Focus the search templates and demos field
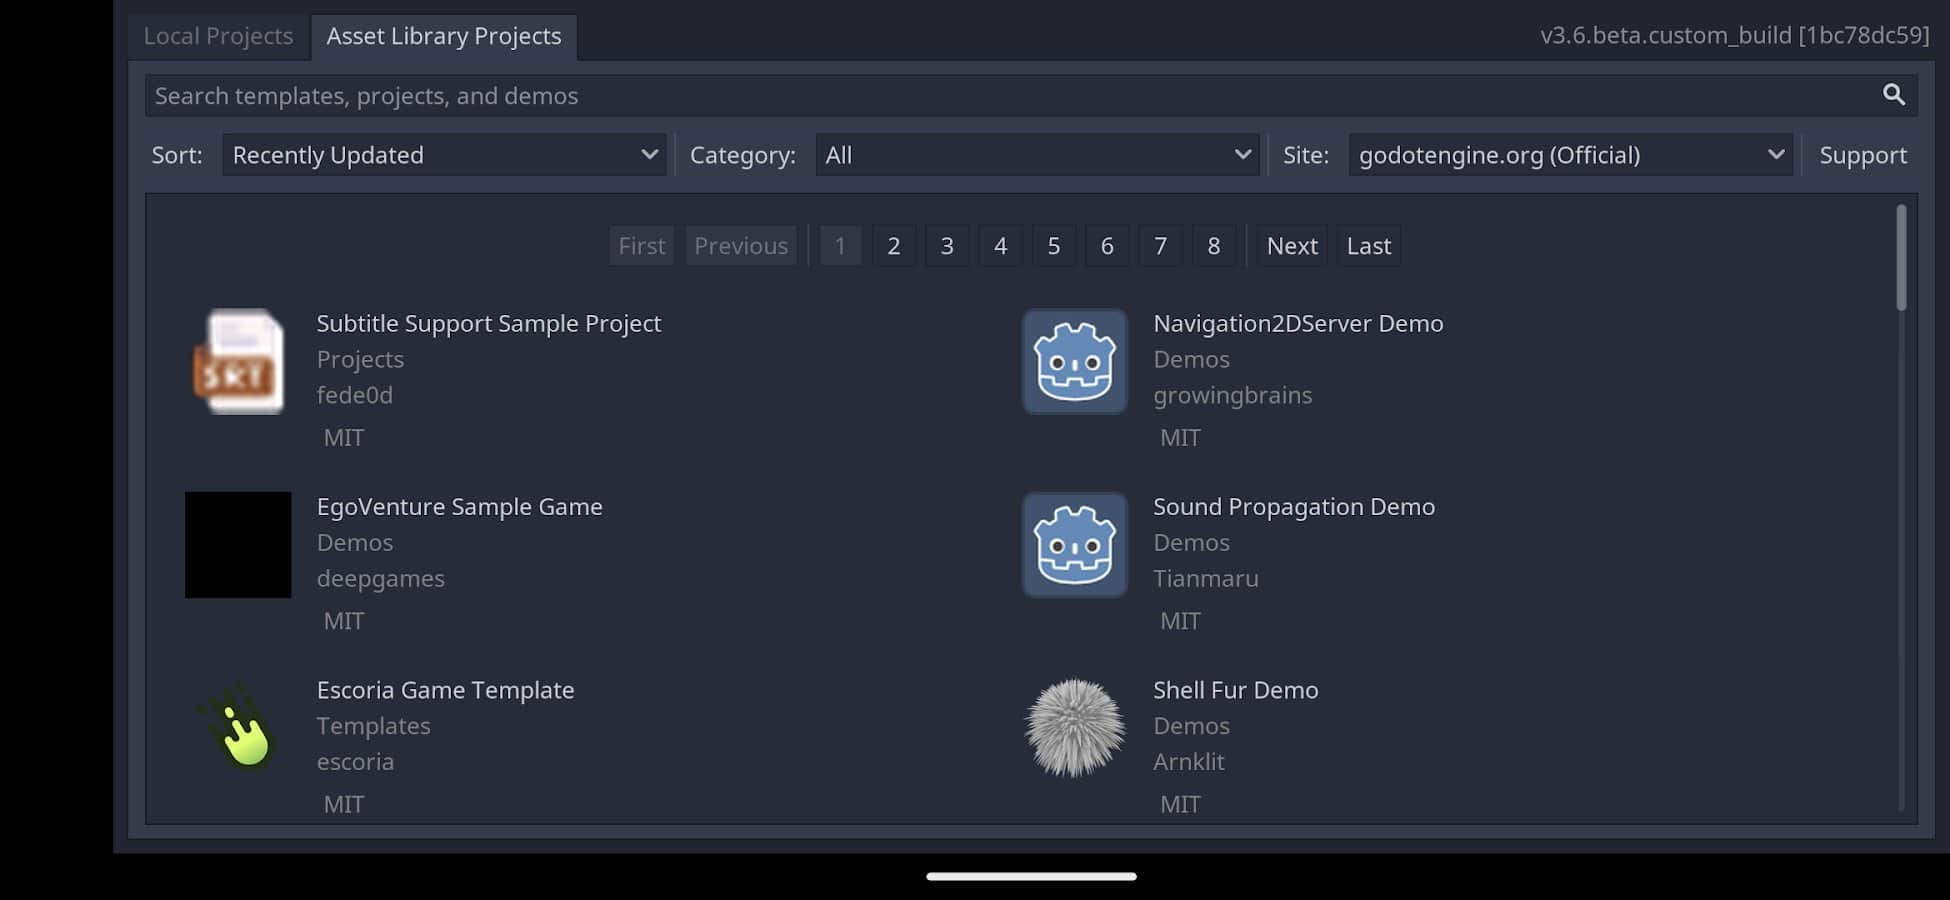Screen dimensions: 1950x900 pos(1000,95)
